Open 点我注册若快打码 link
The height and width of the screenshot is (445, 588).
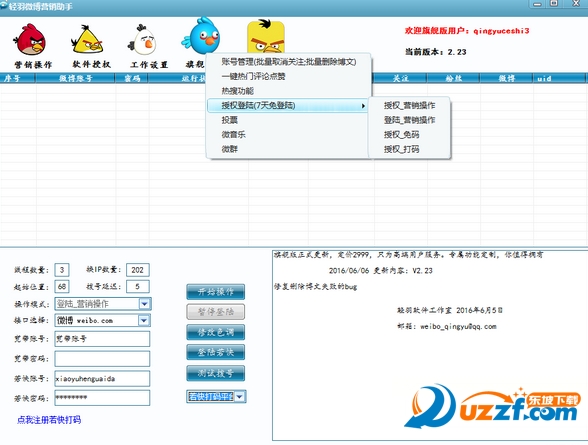(49, 420)
